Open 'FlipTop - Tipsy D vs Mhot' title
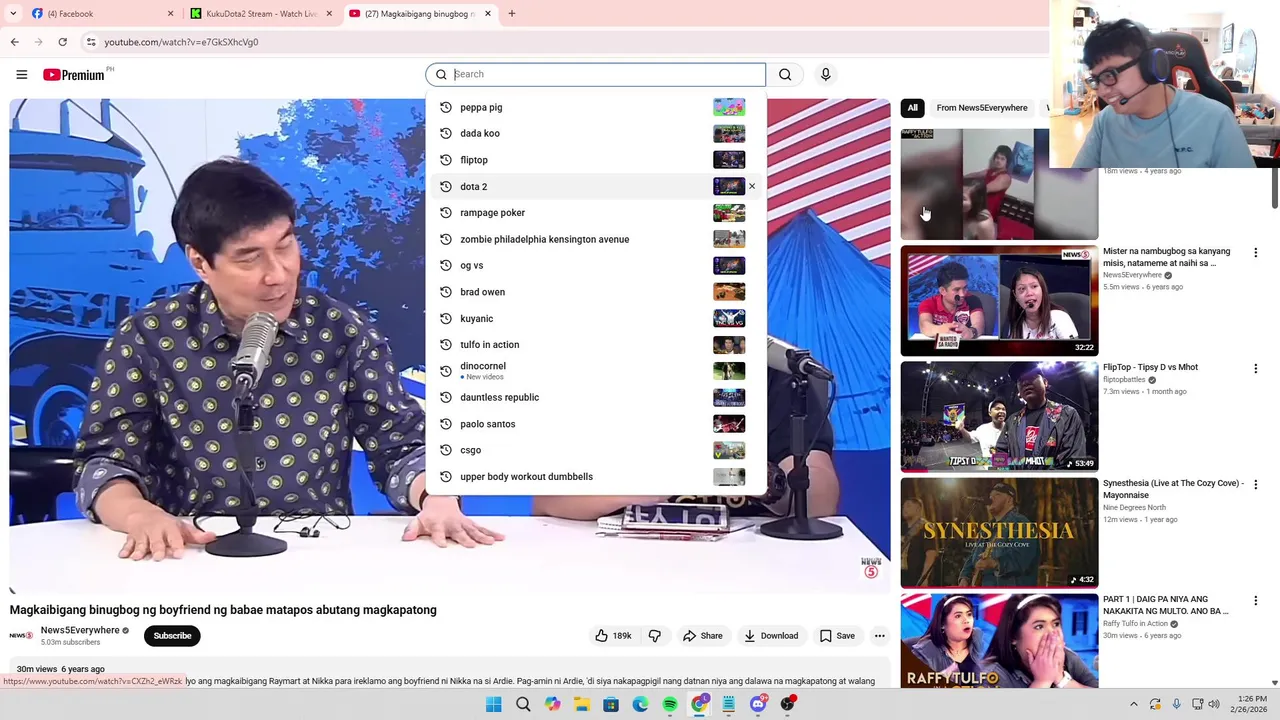Viewport: 1280px width, 720px height. (x=1150, y=367)
